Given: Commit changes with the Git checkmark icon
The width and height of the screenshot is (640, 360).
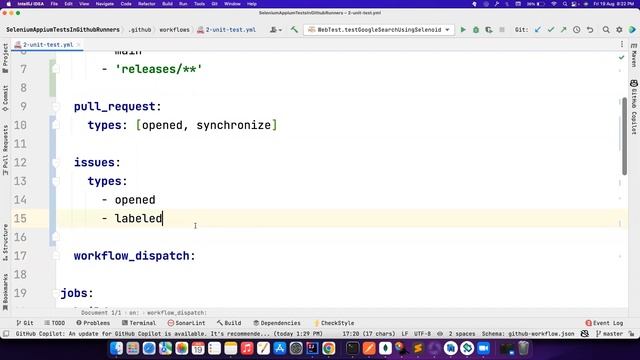Looking at the screenshot, I should point(551,30).
